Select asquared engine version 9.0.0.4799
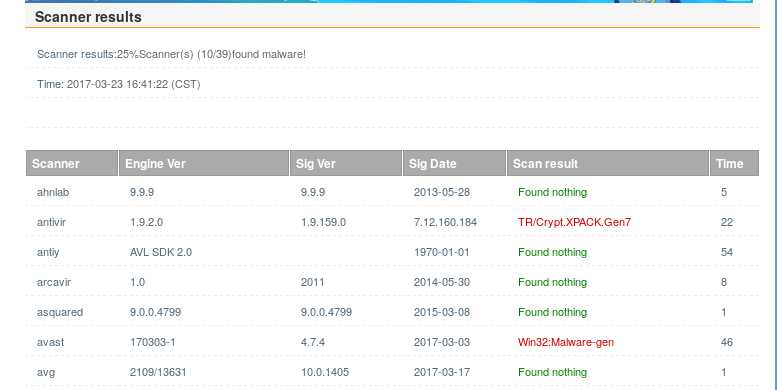The image size is (777, 390). point(155,312)
